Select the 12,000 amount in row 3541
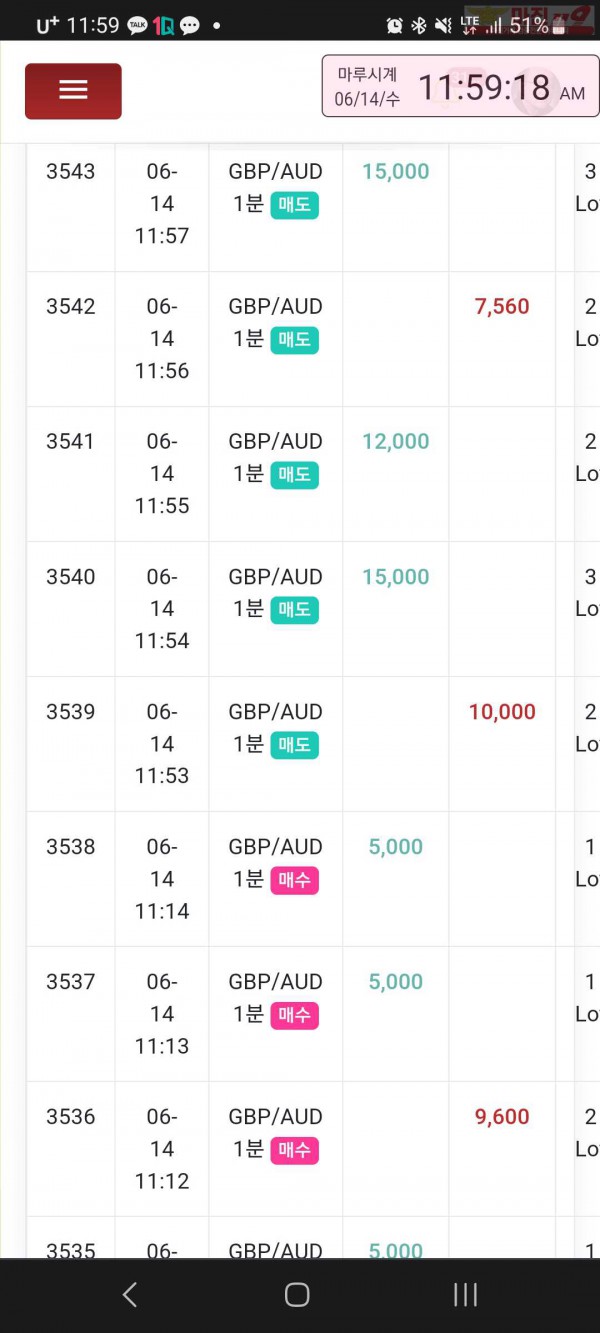Image resolution: width=600 pixels, height=1333 pixels. point(396,442)
